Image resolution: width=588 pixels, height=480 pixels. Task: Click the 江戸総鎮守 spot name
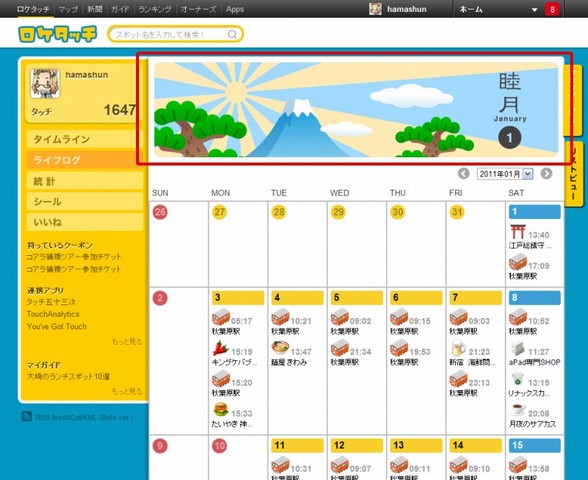530,246
